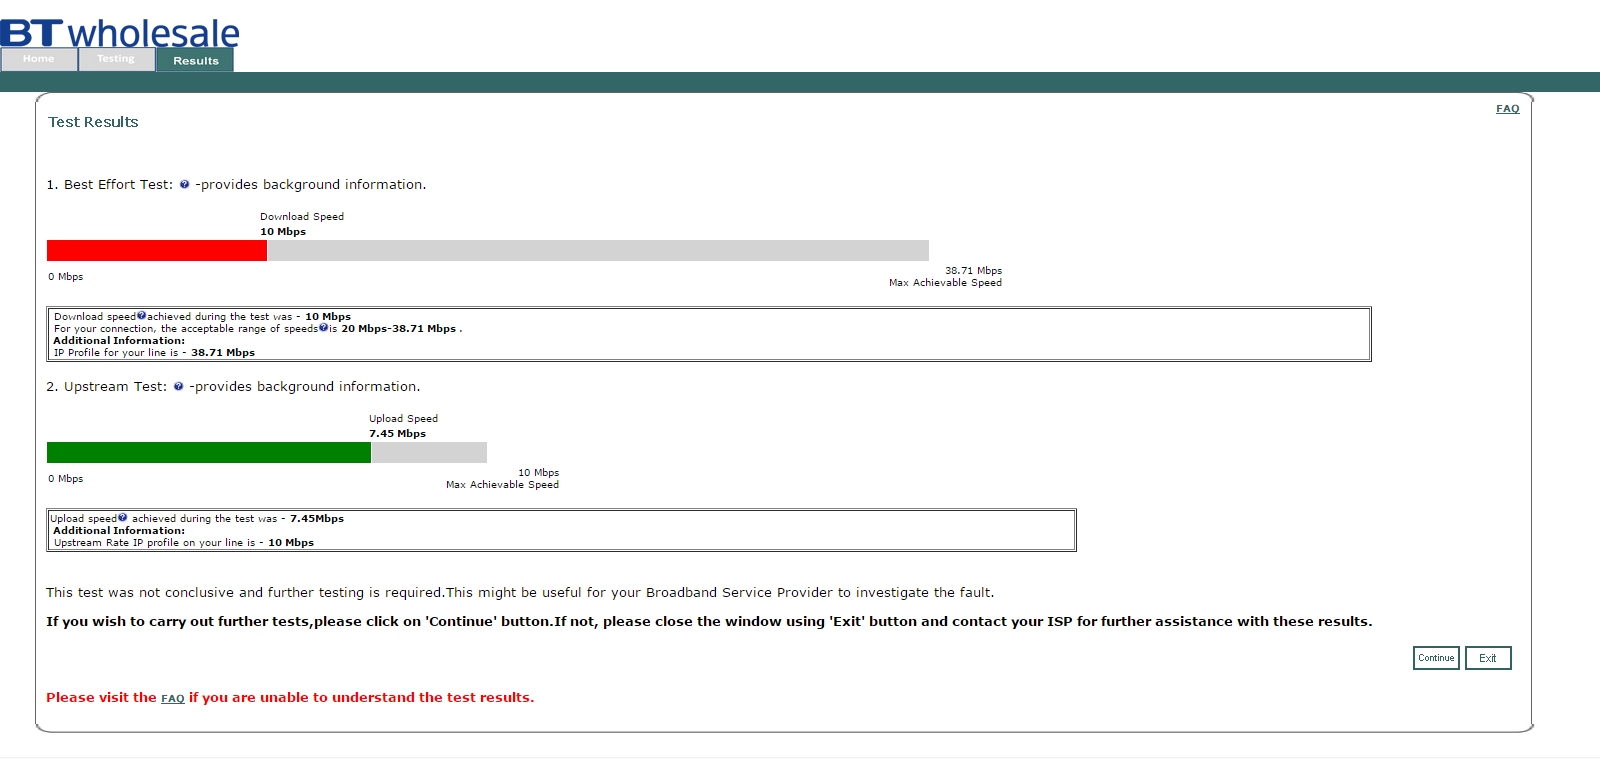The width and height of the screenshot is (1600, 759).
Task: Click help icon after 'range of speeds'
Action: [x=323, y=328]
